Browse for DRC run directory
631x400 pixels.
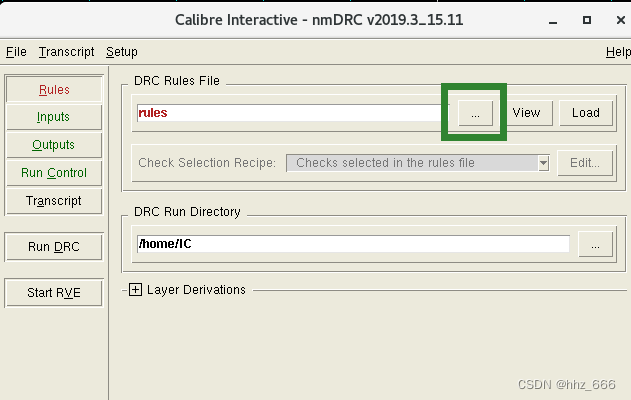click(595, 244)
